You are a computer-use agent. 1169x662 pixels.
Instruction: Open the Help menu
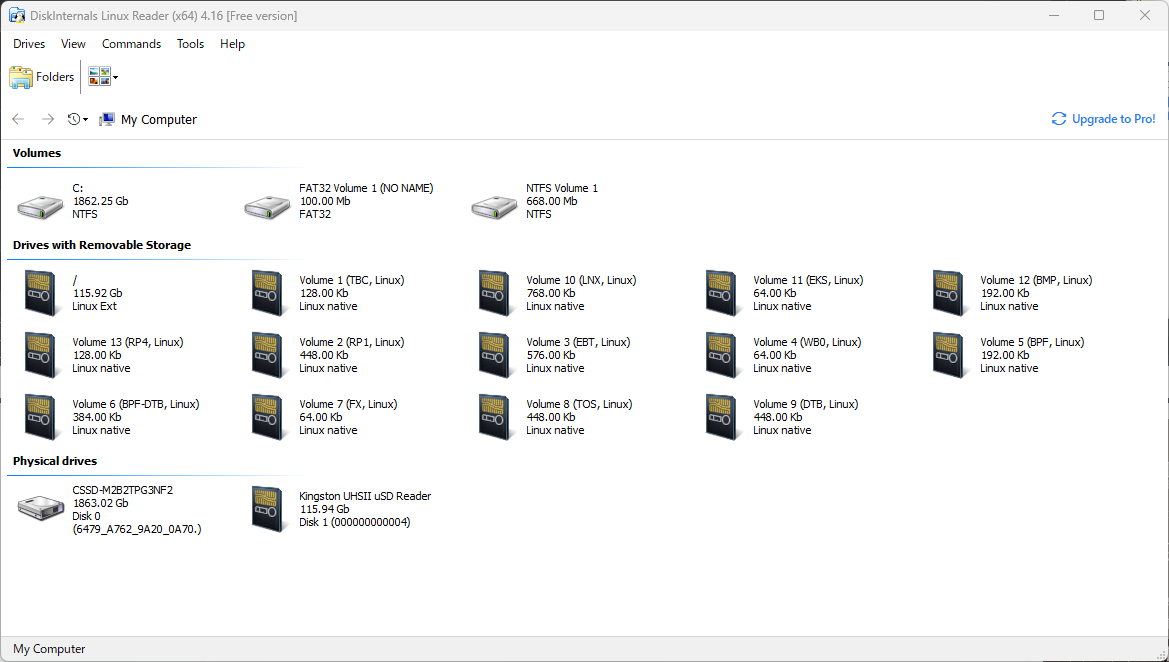[x=232, y=44]
